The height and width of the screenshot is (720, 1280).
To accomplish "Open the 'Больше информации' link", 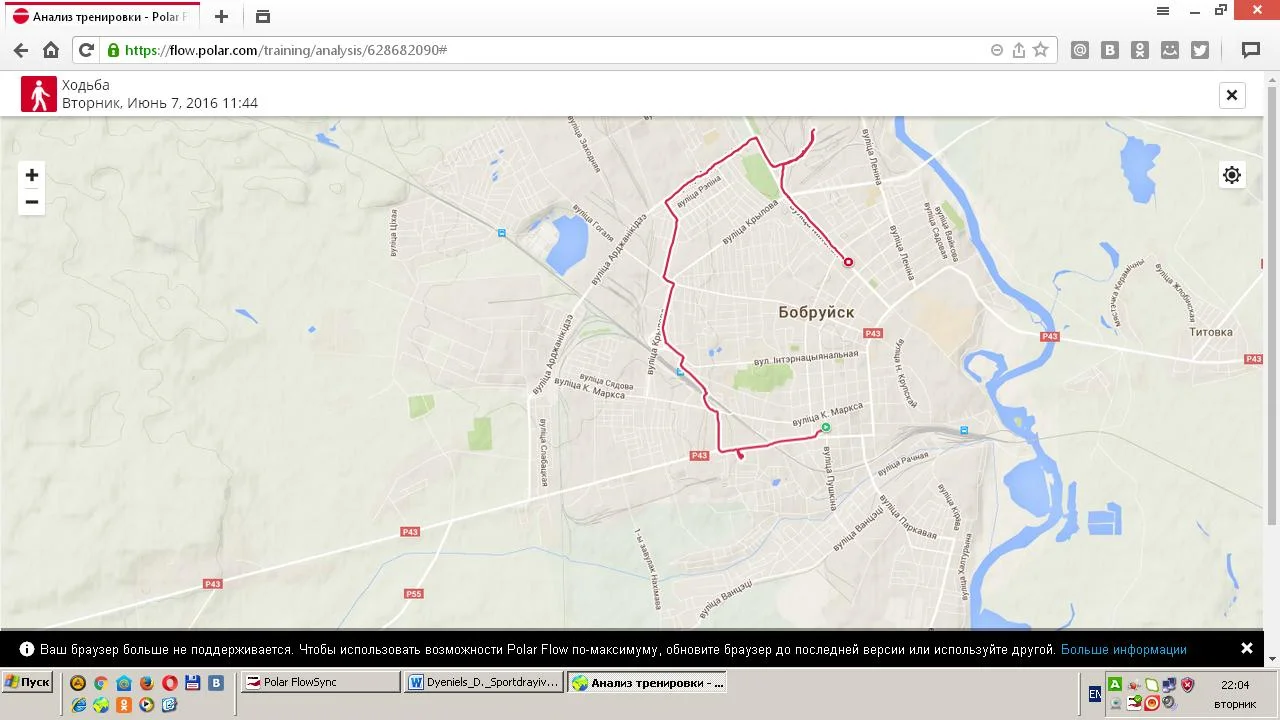I will [1124, 650].
